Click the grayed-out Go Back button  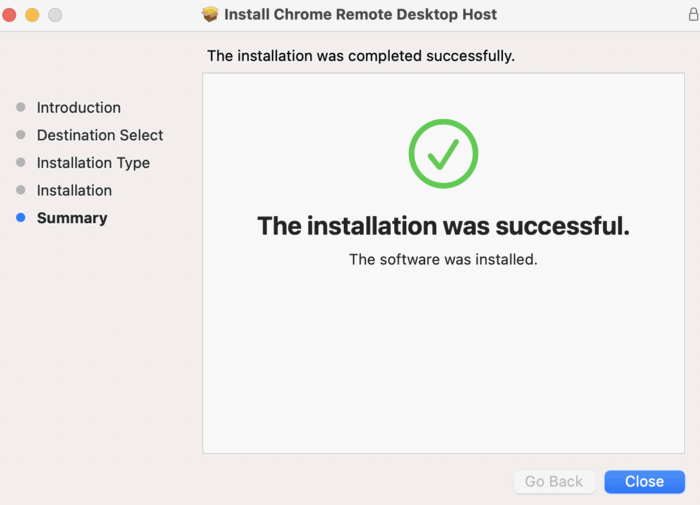click(x=554, y=481)
